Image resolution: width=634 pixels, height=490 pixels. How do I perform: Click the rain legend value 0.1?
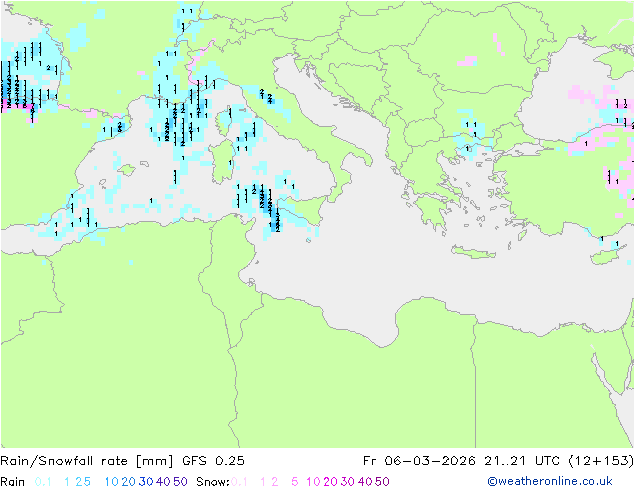(43, 482)
